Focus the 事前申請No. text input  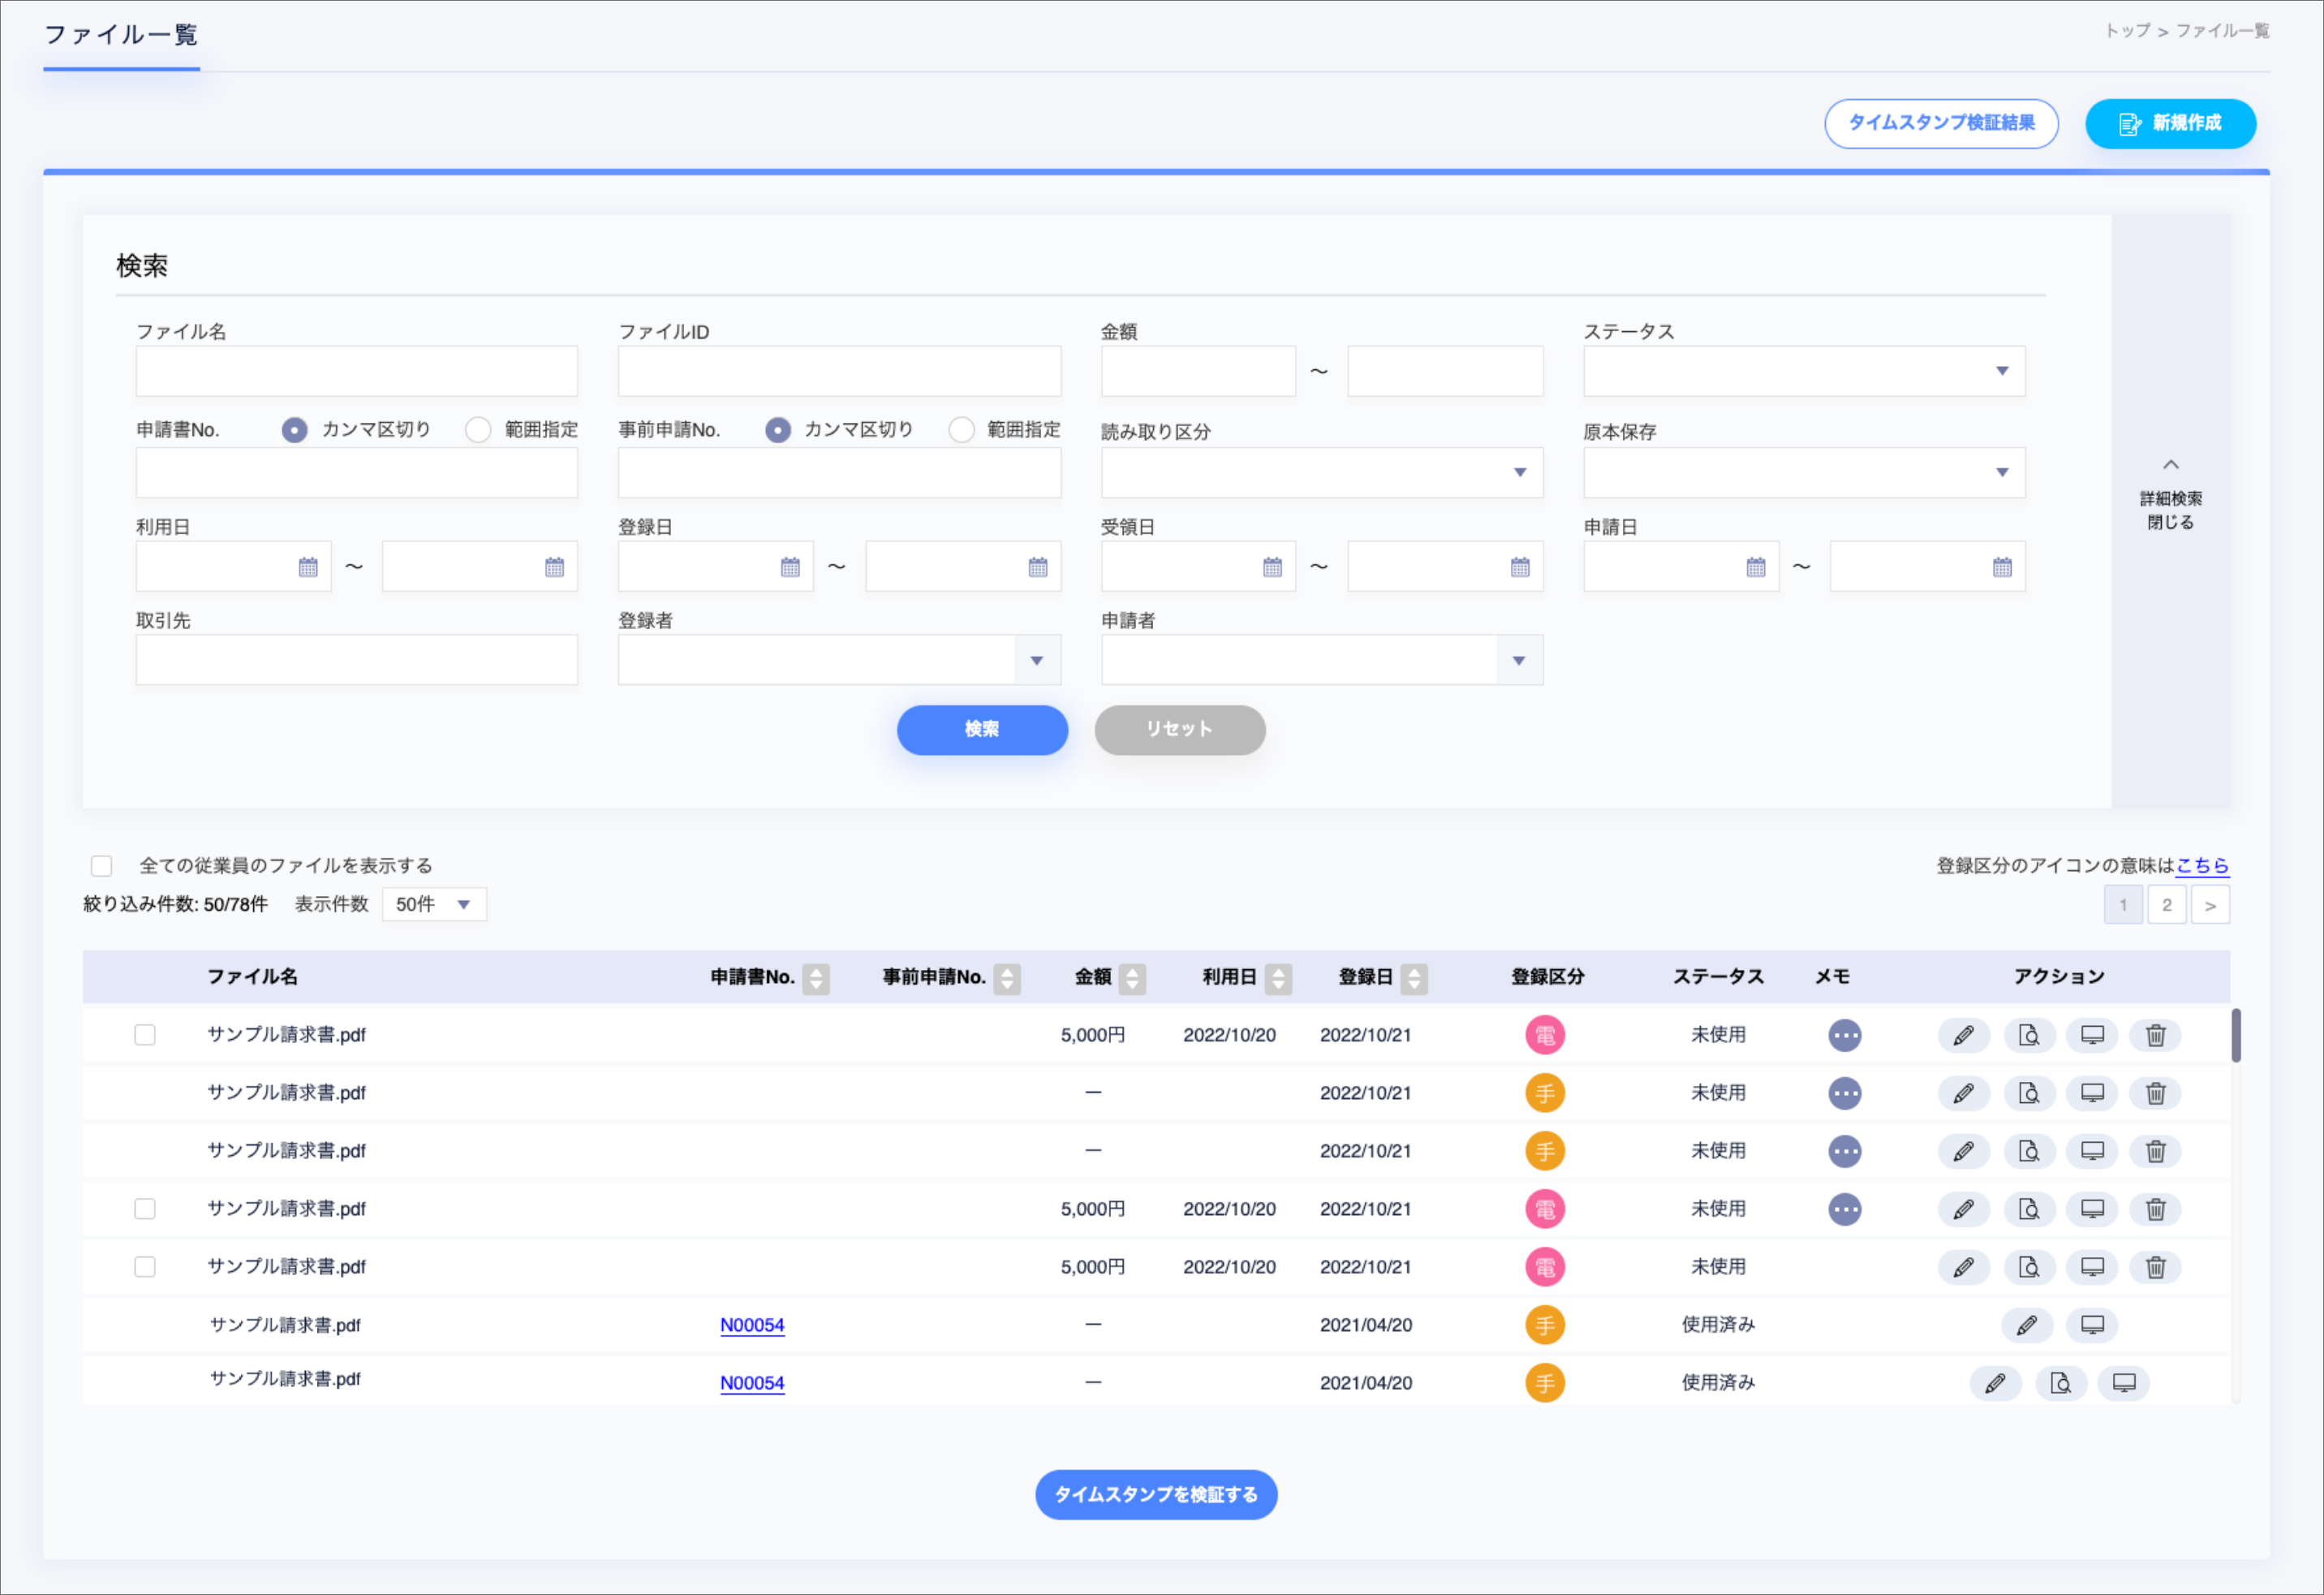(x=839, y=472)
